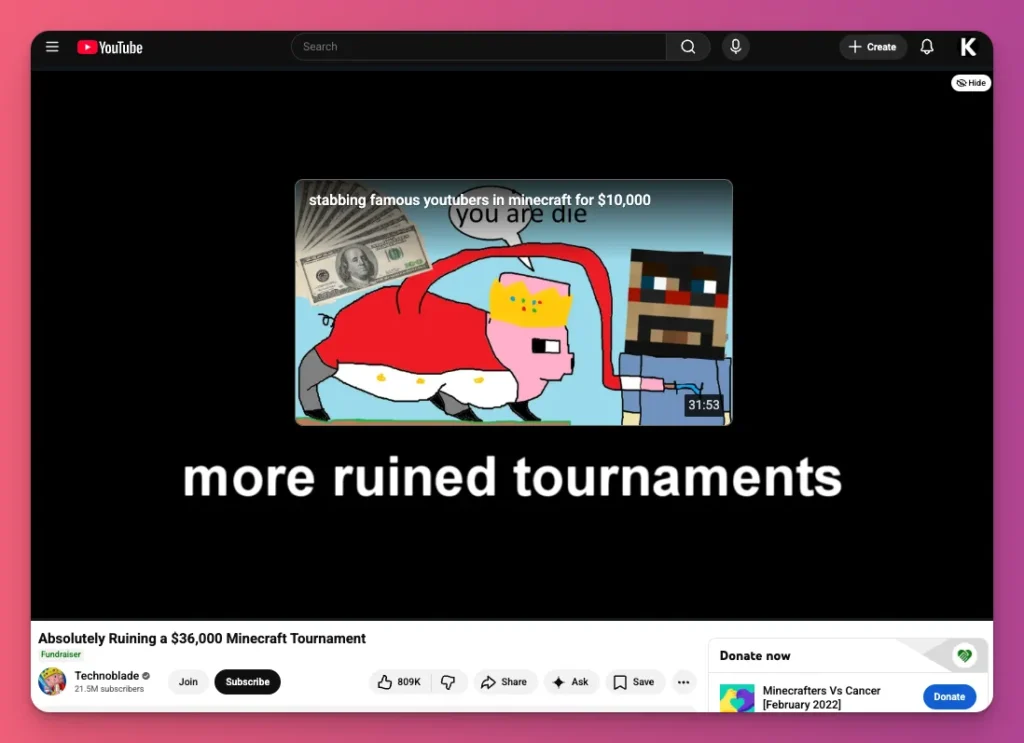Open the Create menu with the plus icon

(872, 46)
